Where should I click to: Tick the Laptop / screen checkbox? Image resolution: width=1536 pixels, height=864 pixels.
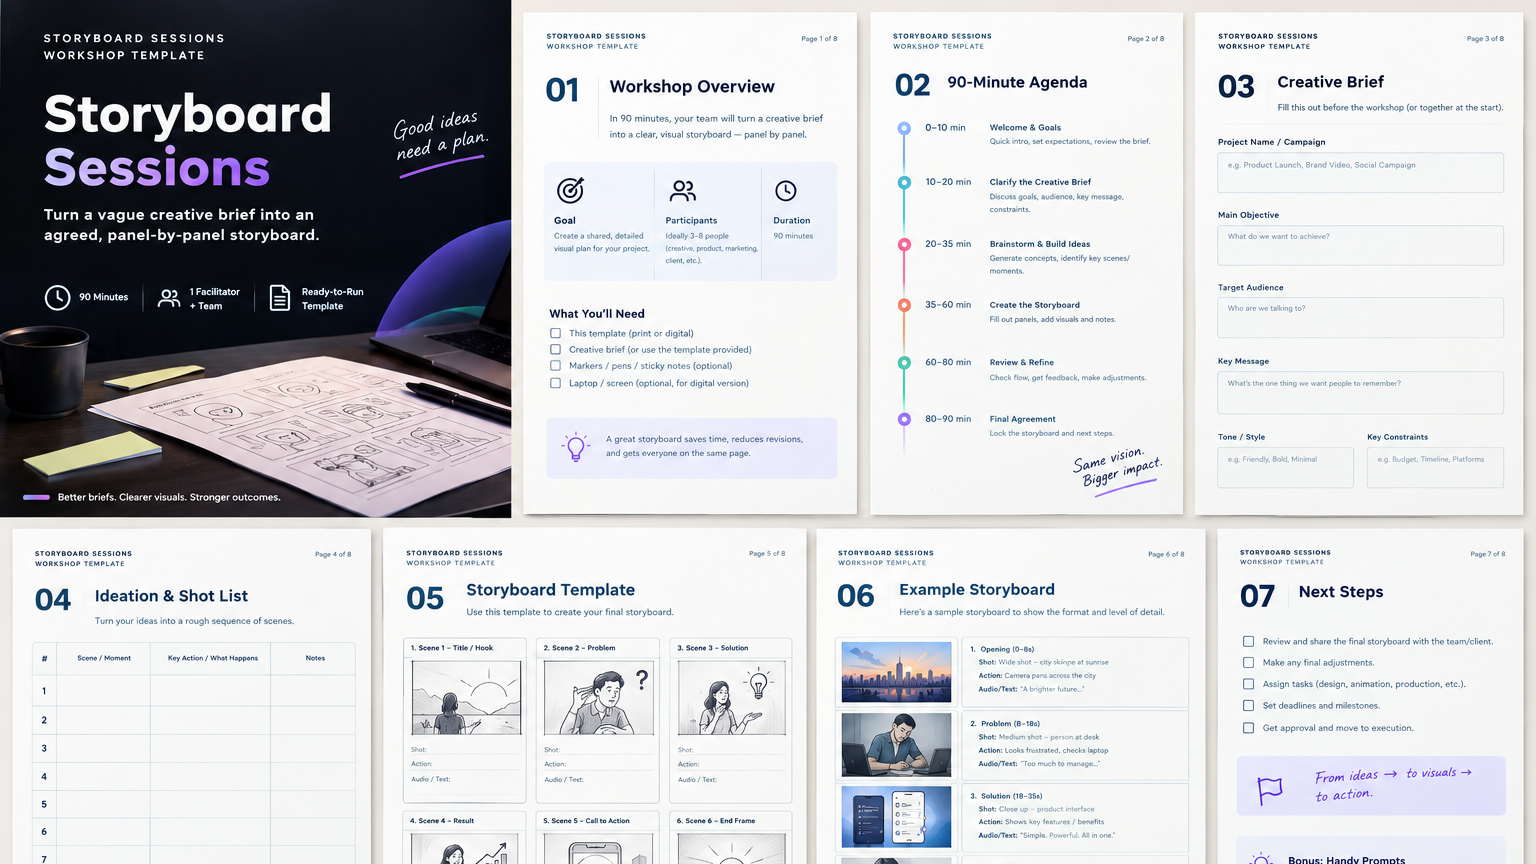click(555, 383)
